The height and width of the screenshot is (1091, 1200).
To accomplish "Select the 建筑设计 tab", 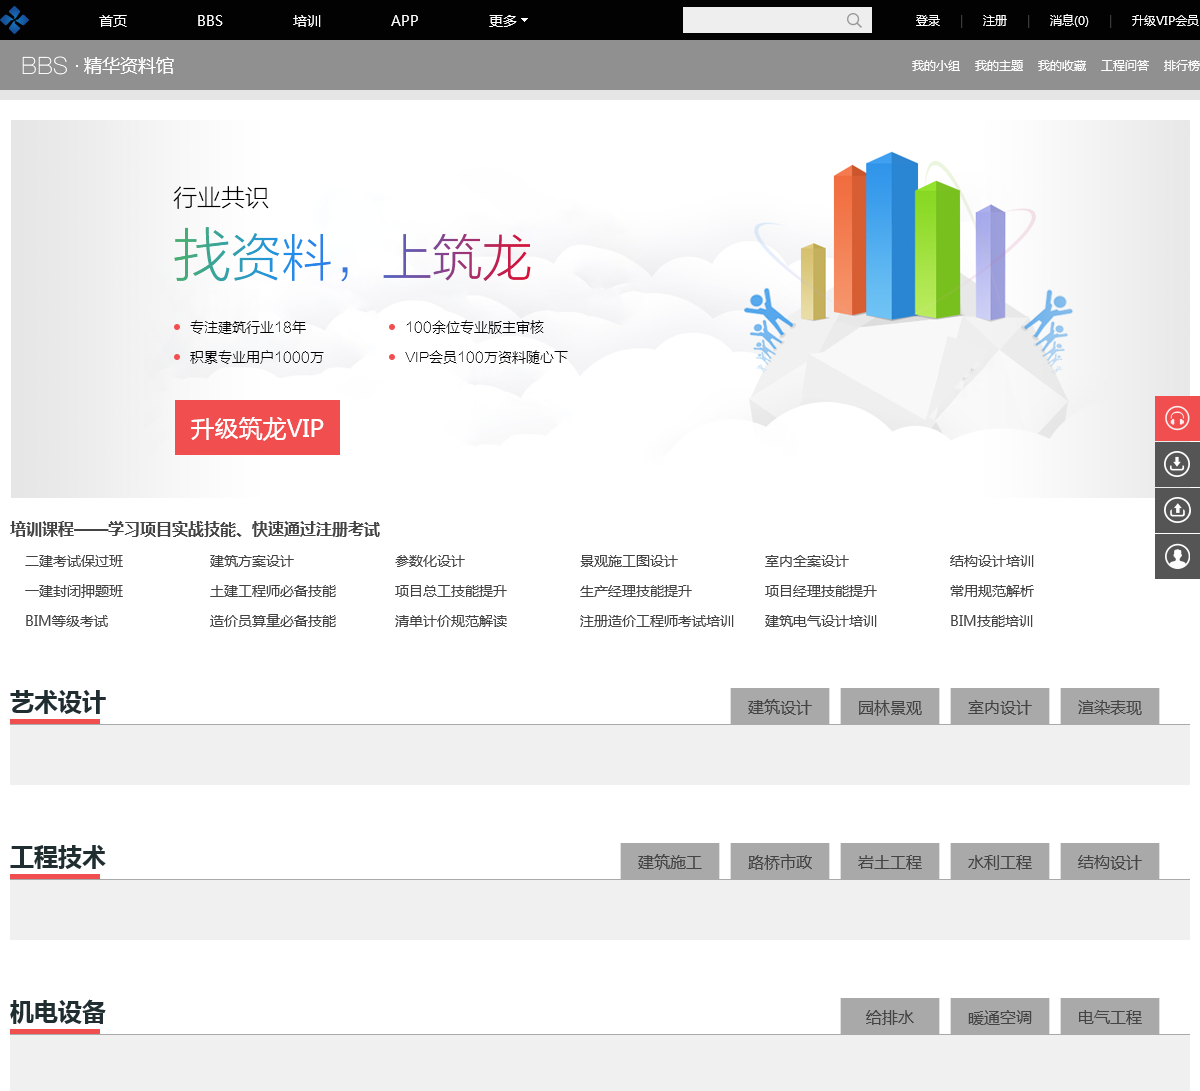I will pyautogui.click(x=780, y=707).
